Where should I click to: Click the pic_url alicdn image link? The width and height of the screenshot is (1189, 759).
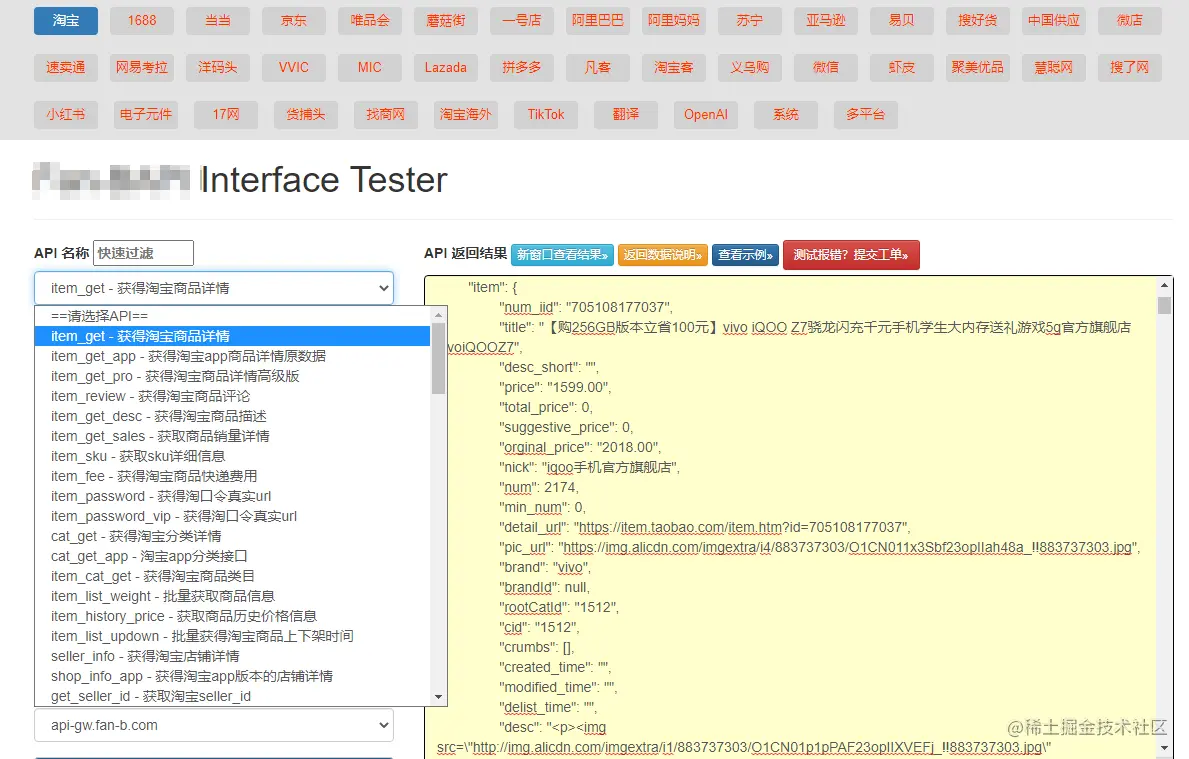click(848, 547)
